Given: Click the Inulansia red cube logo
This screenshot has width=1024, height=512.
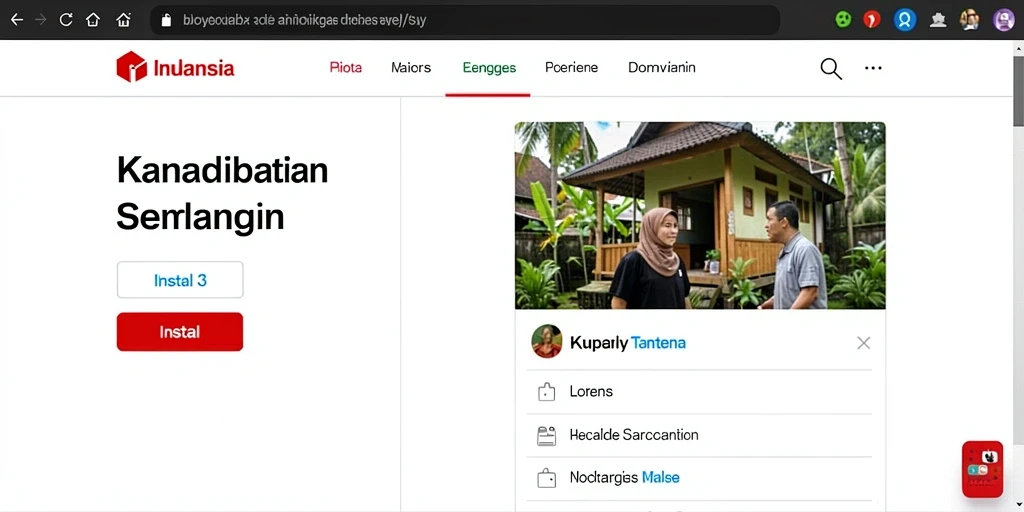Looking at the screenshot, I should tap(132, 67).
